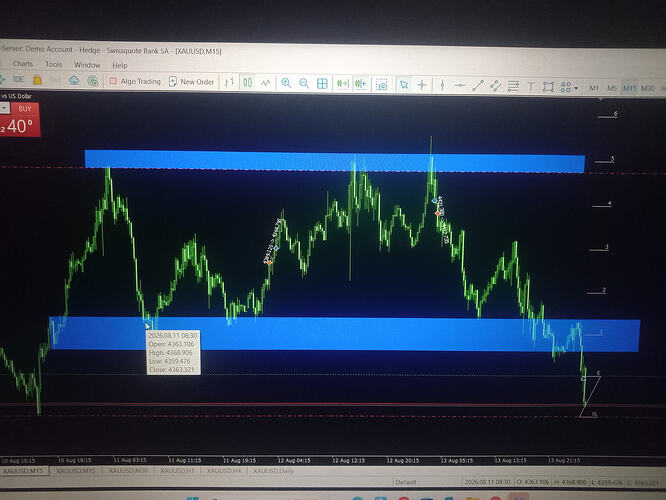Select the equidistant channel tool
This screenshot has width=666, height=500.
(x=495, y=86)
